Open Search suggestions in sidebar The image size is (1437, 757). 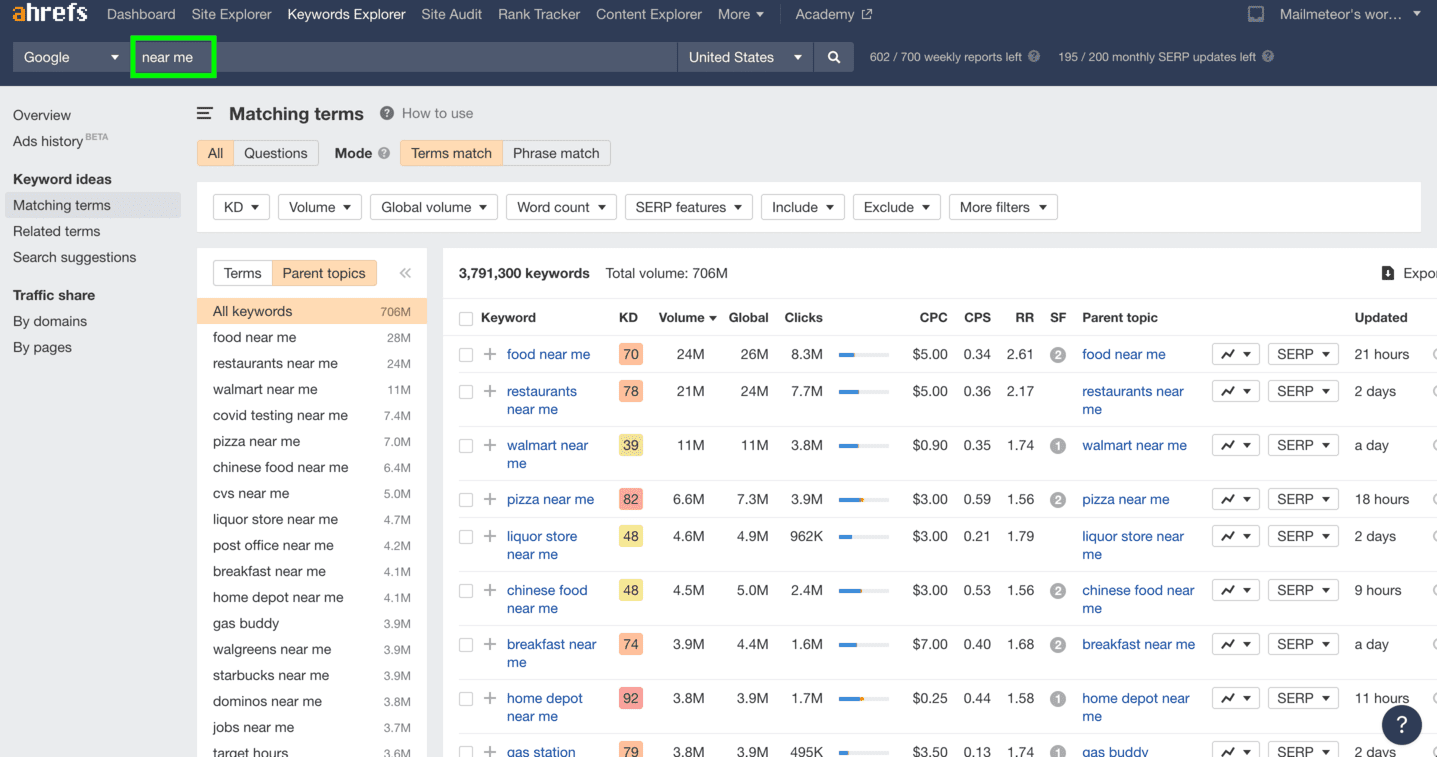(x=74, y=257)
